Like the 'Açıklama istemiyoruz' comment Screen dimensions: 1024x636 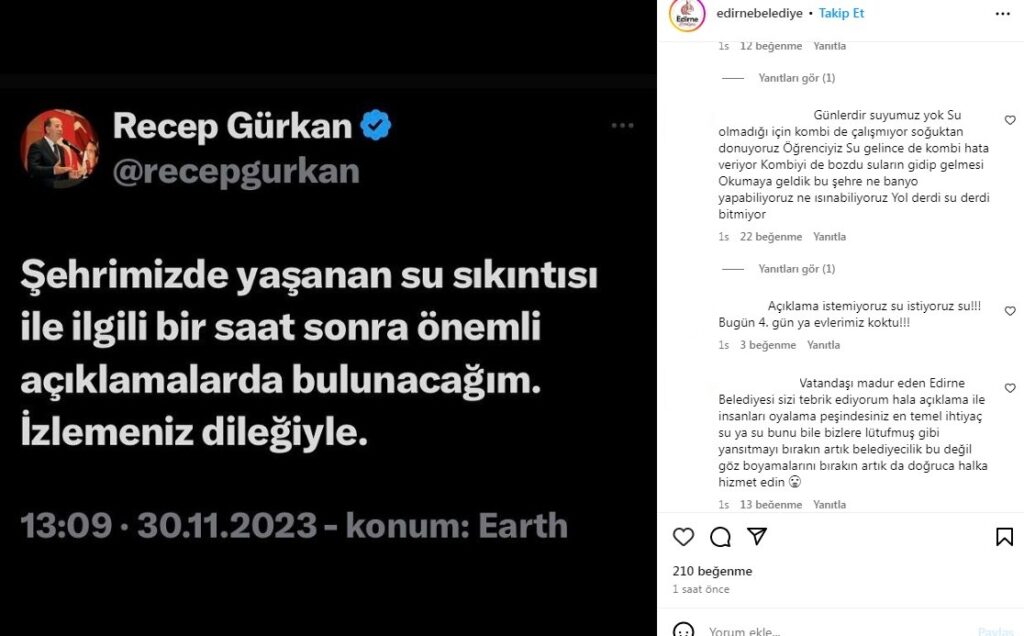coord(1010,311)
